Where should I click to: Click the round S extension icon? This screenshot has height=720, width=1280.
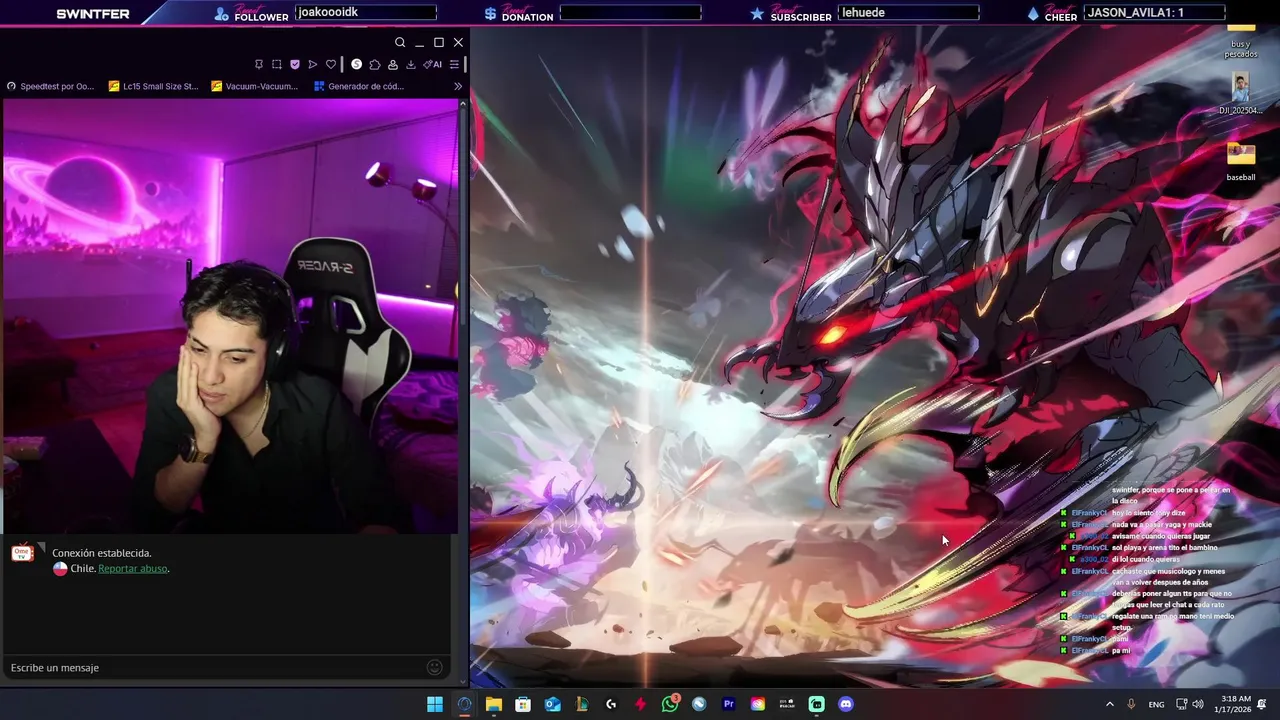coord(356,64)
